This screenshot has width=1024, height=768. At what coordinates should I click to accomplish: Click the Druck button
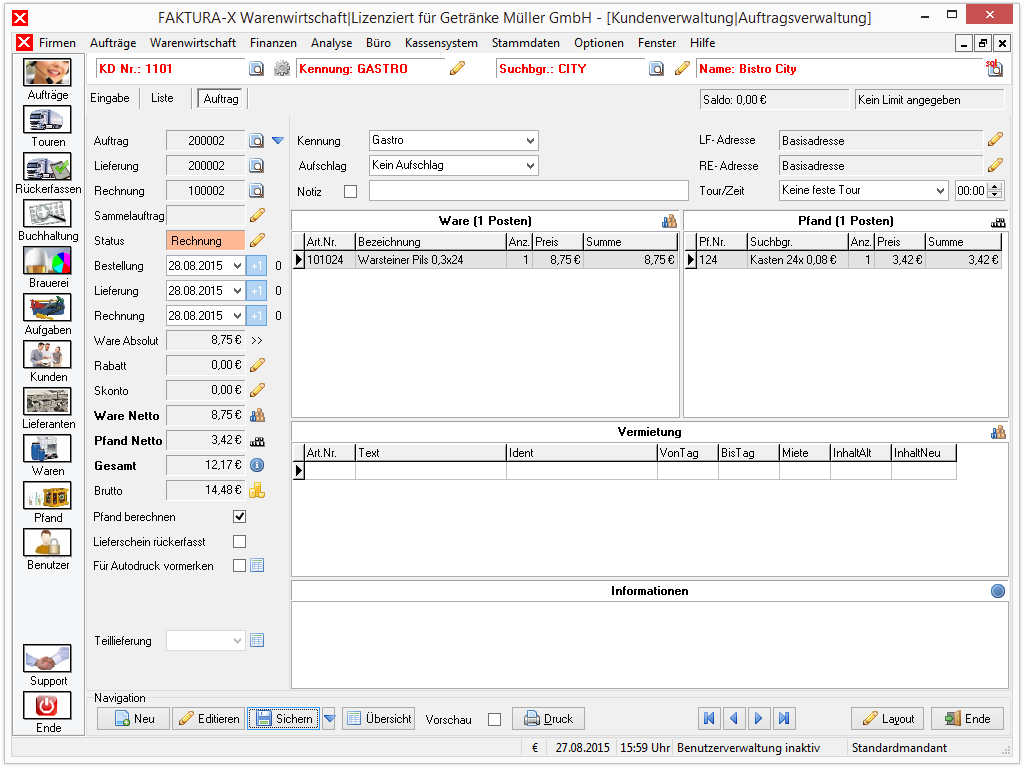pyautogui.click(x=548, y=718)
